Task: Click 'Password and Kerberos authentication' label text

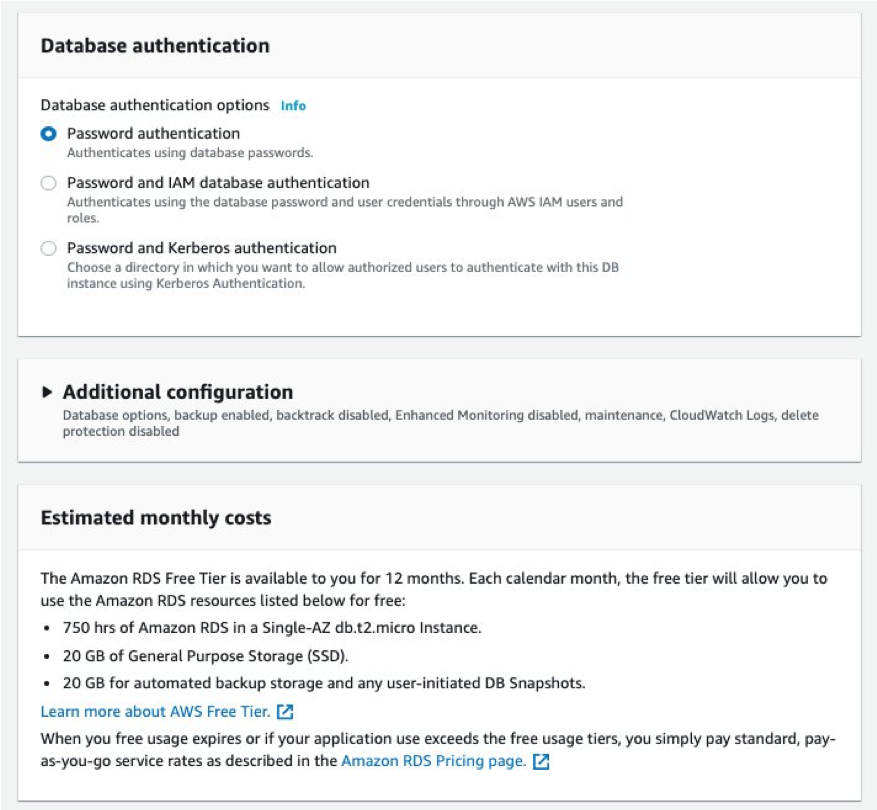Action: click(201, 248)
